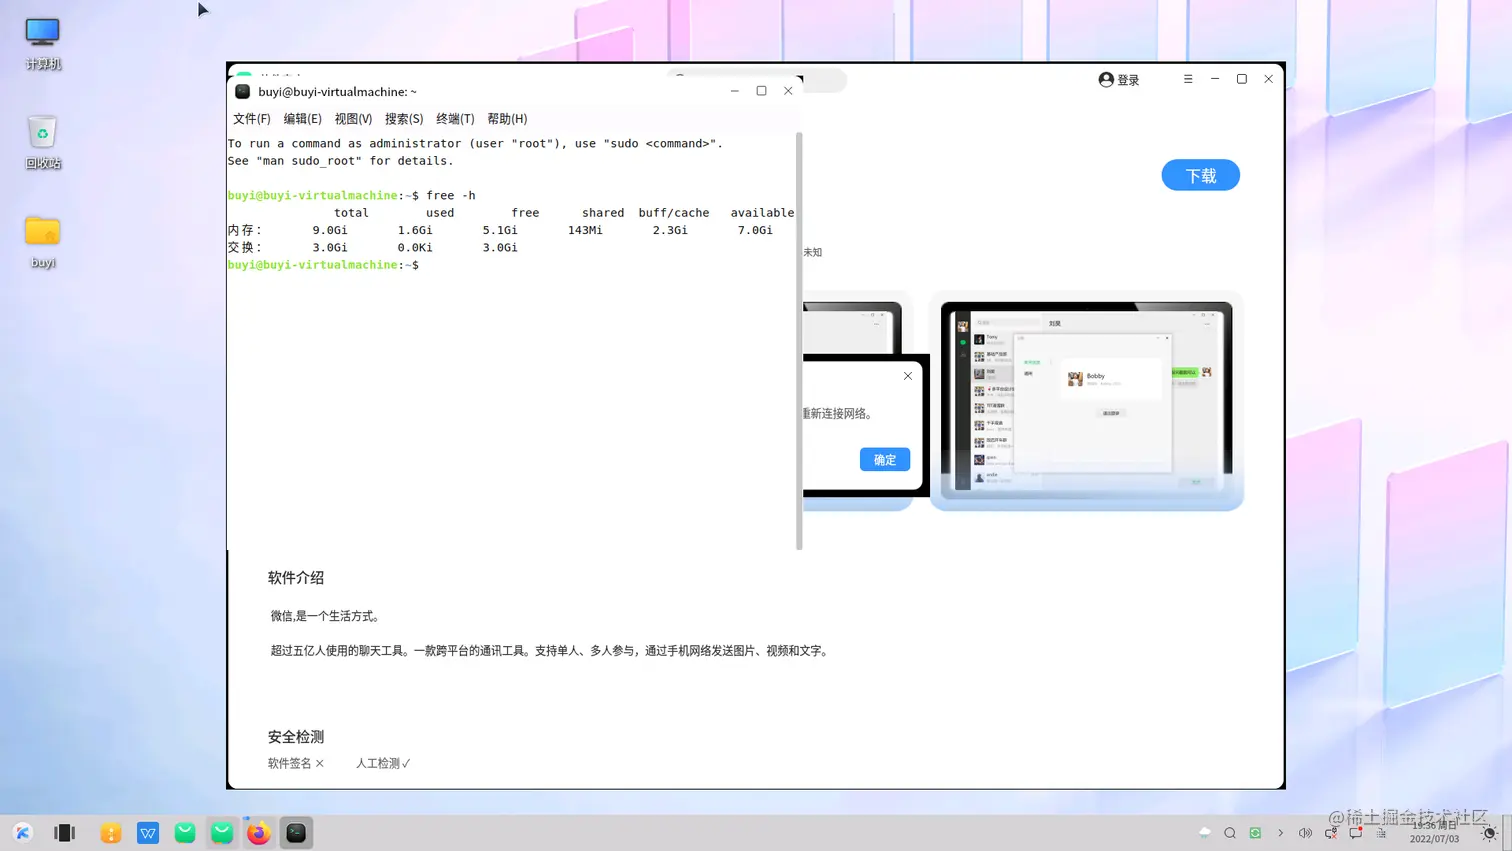The image size is (1512, 851).
Task: Click the 'available' column header in the terminal
Action: click(762, 213)
